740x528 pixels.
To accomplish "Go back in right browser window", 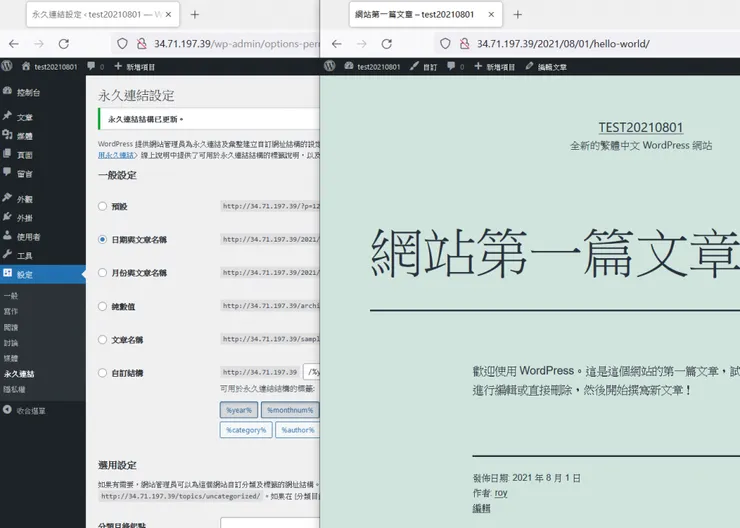I will pyautogui.click(x=336, y=44).
